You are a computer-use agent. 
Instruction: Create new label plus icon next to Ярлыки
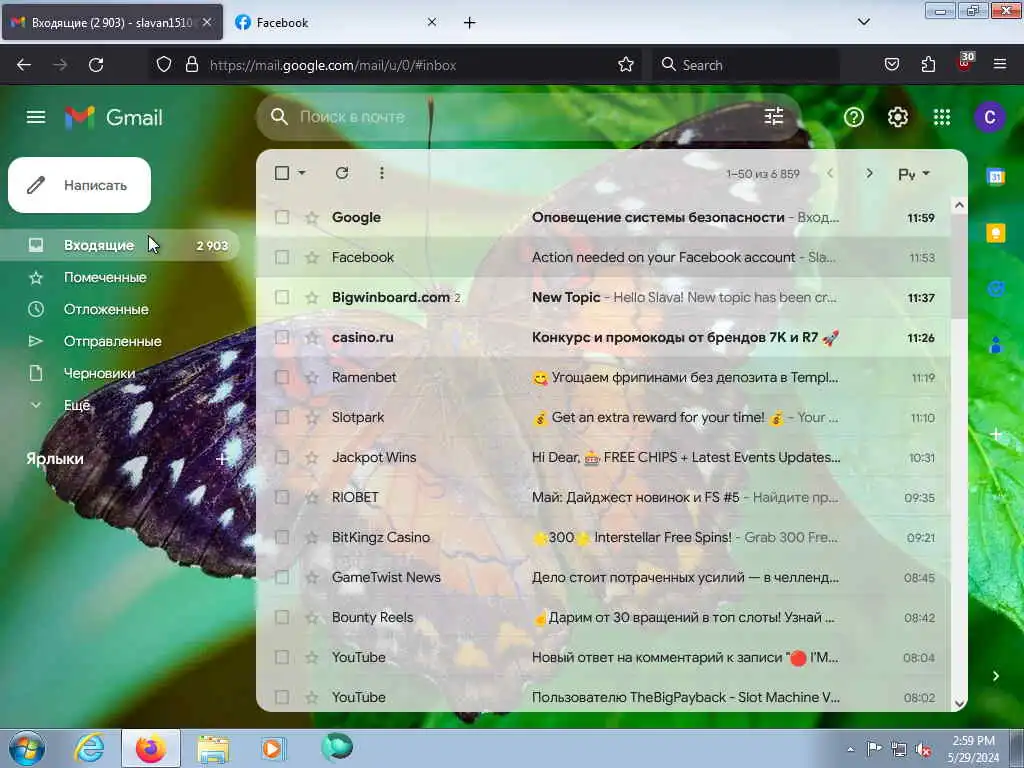click(x=221, y=459)
